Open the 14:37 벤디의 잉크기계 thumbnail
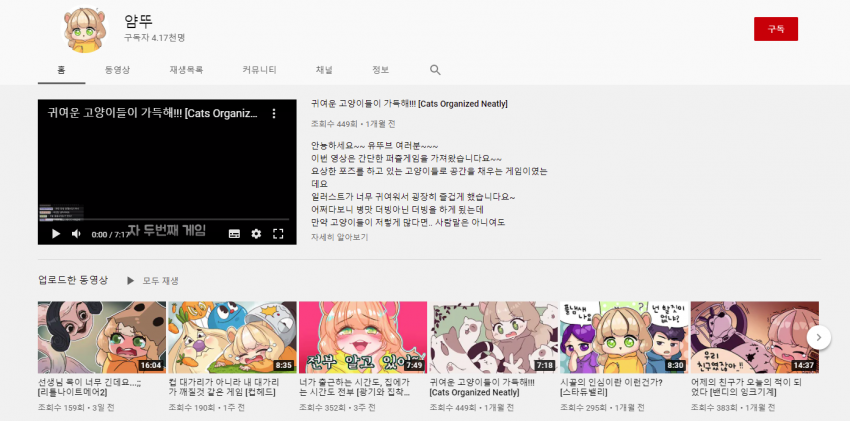Image resolution: width=850 pixels, height=421 pixels. click(755, 337)
